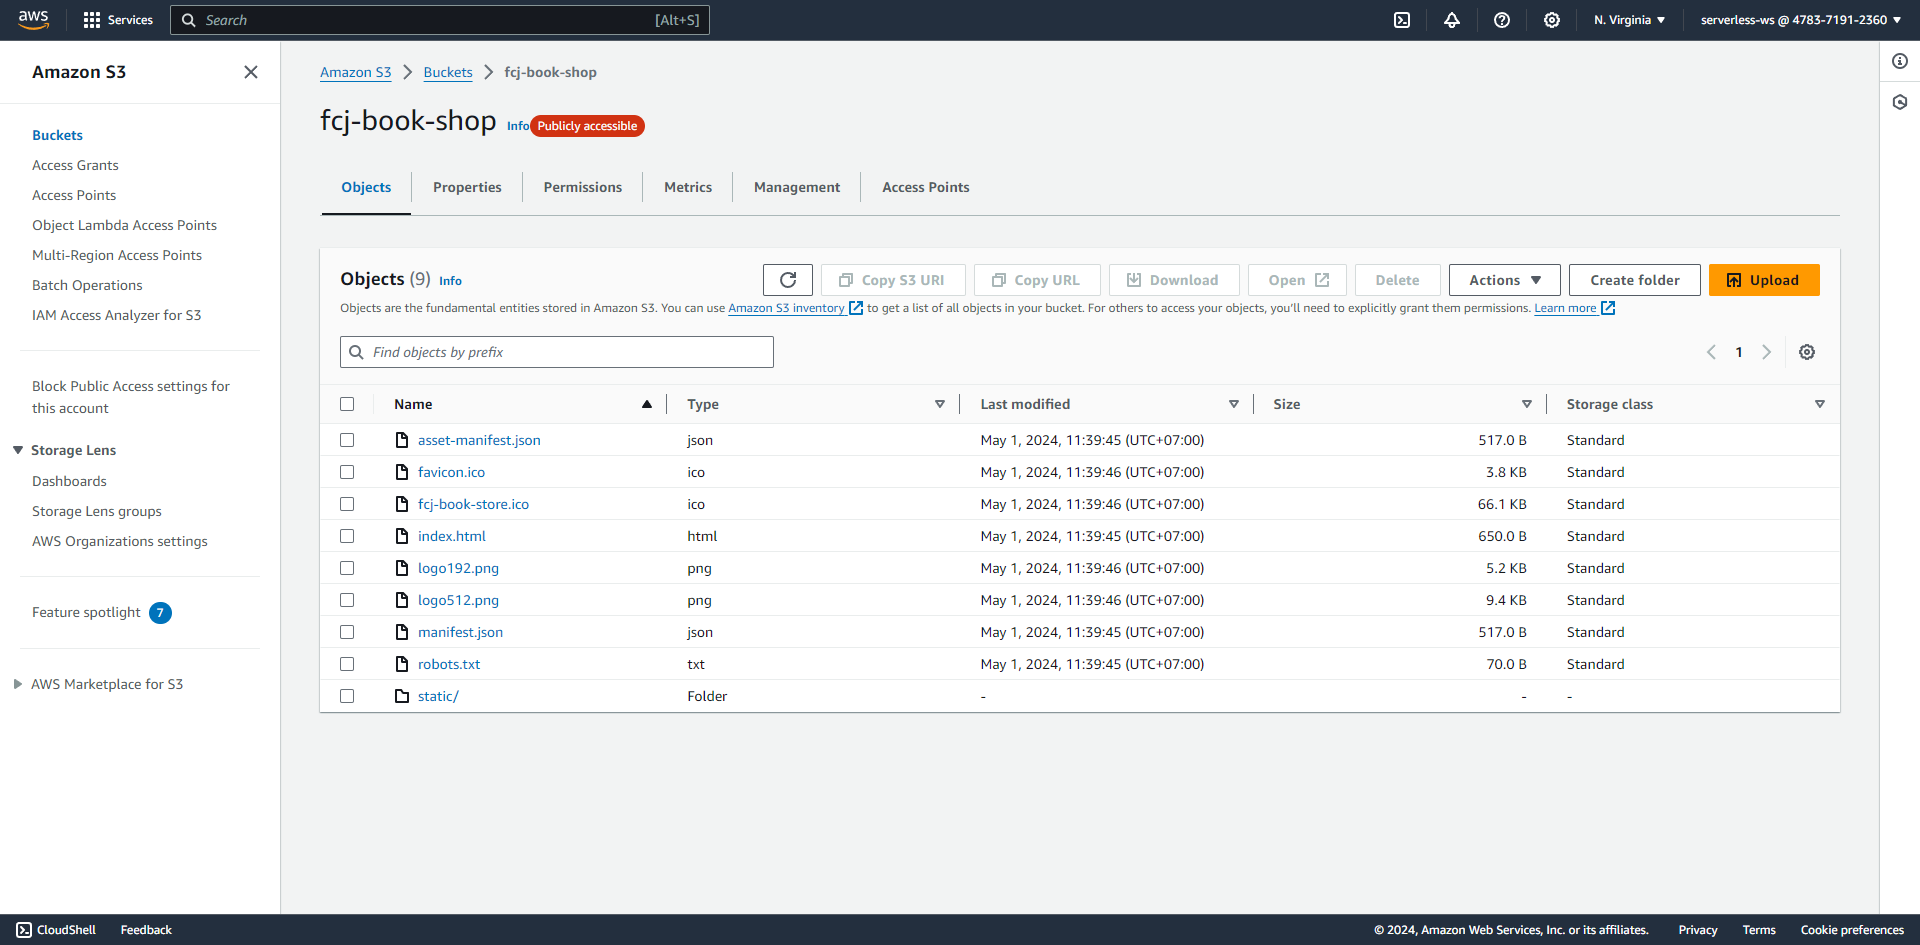The height and width of the screenshot is (945, 1920).
Task: Click Info link next to Objects (9)
Action: point(450,281)
